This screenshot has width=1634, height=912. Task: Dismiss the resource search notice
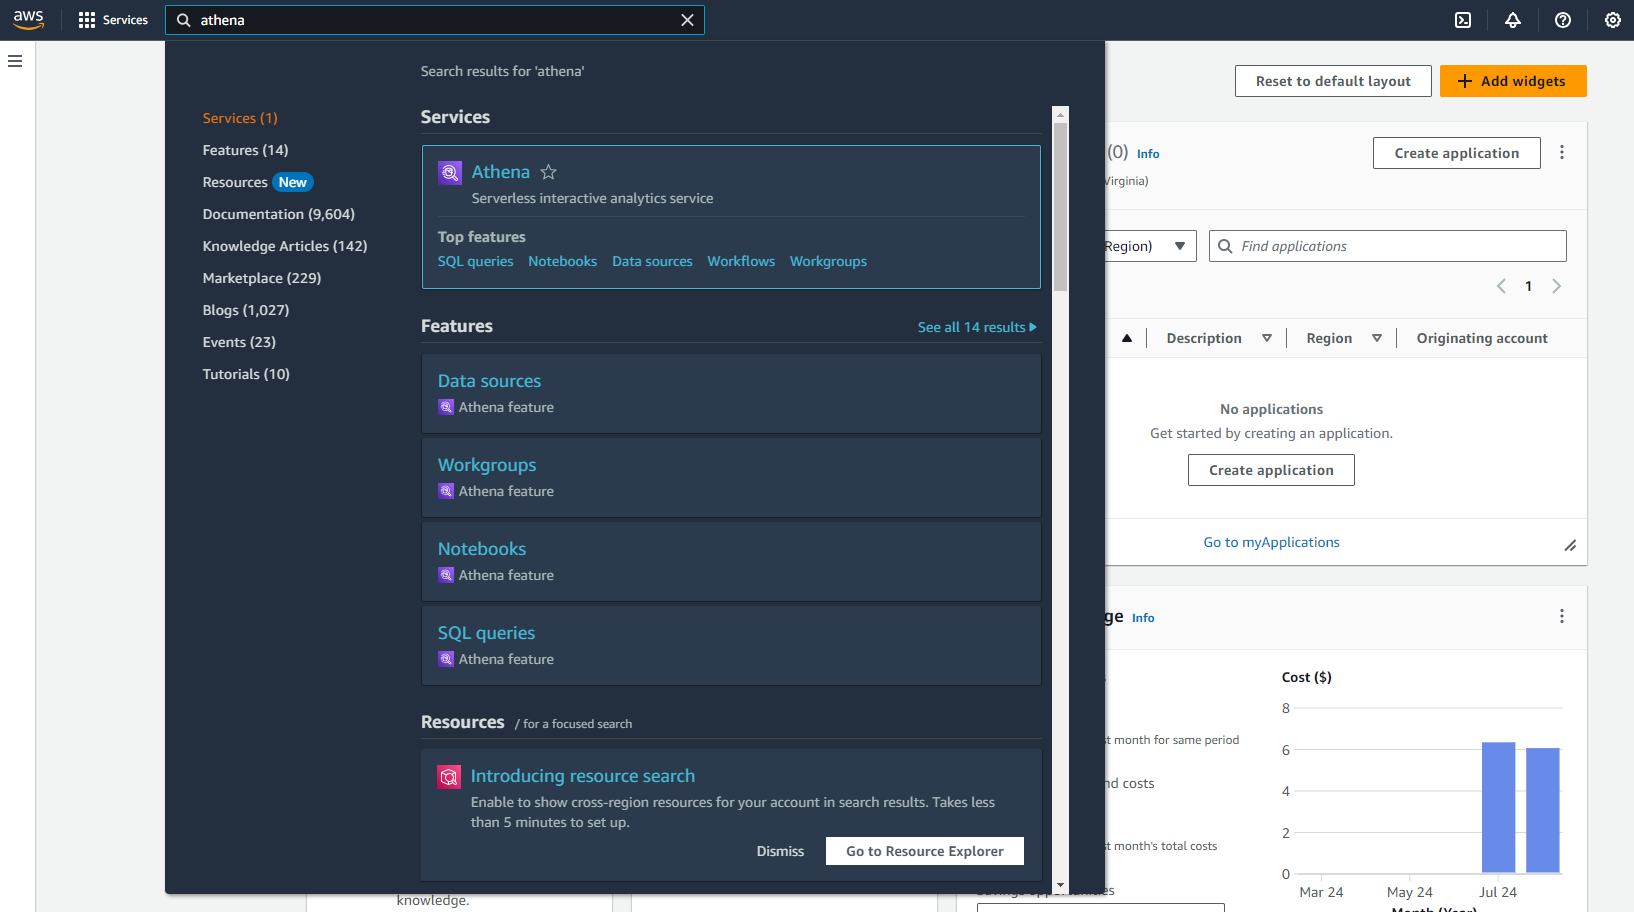(x=780, y=851)
